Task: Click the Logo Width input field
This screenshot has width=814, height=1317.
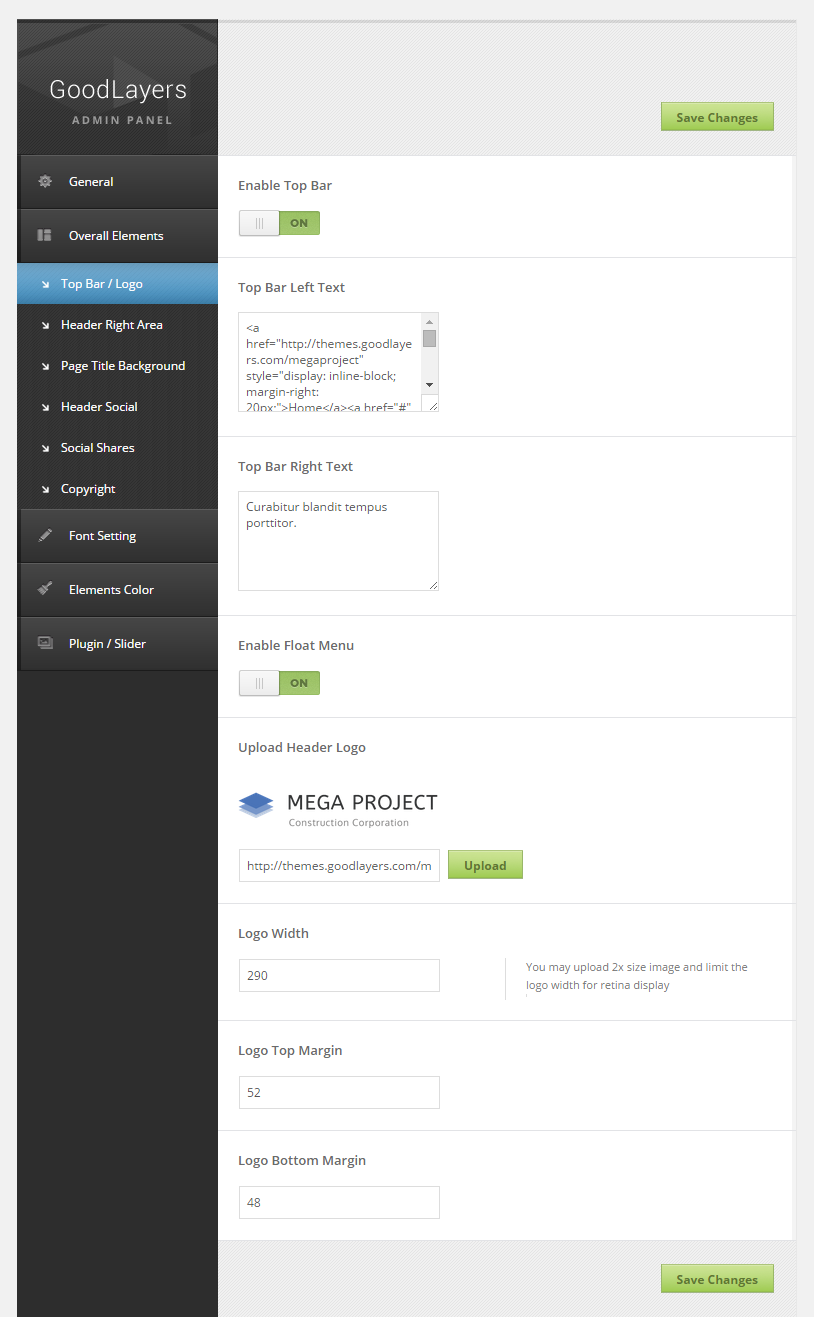Action: pos(339,975)
